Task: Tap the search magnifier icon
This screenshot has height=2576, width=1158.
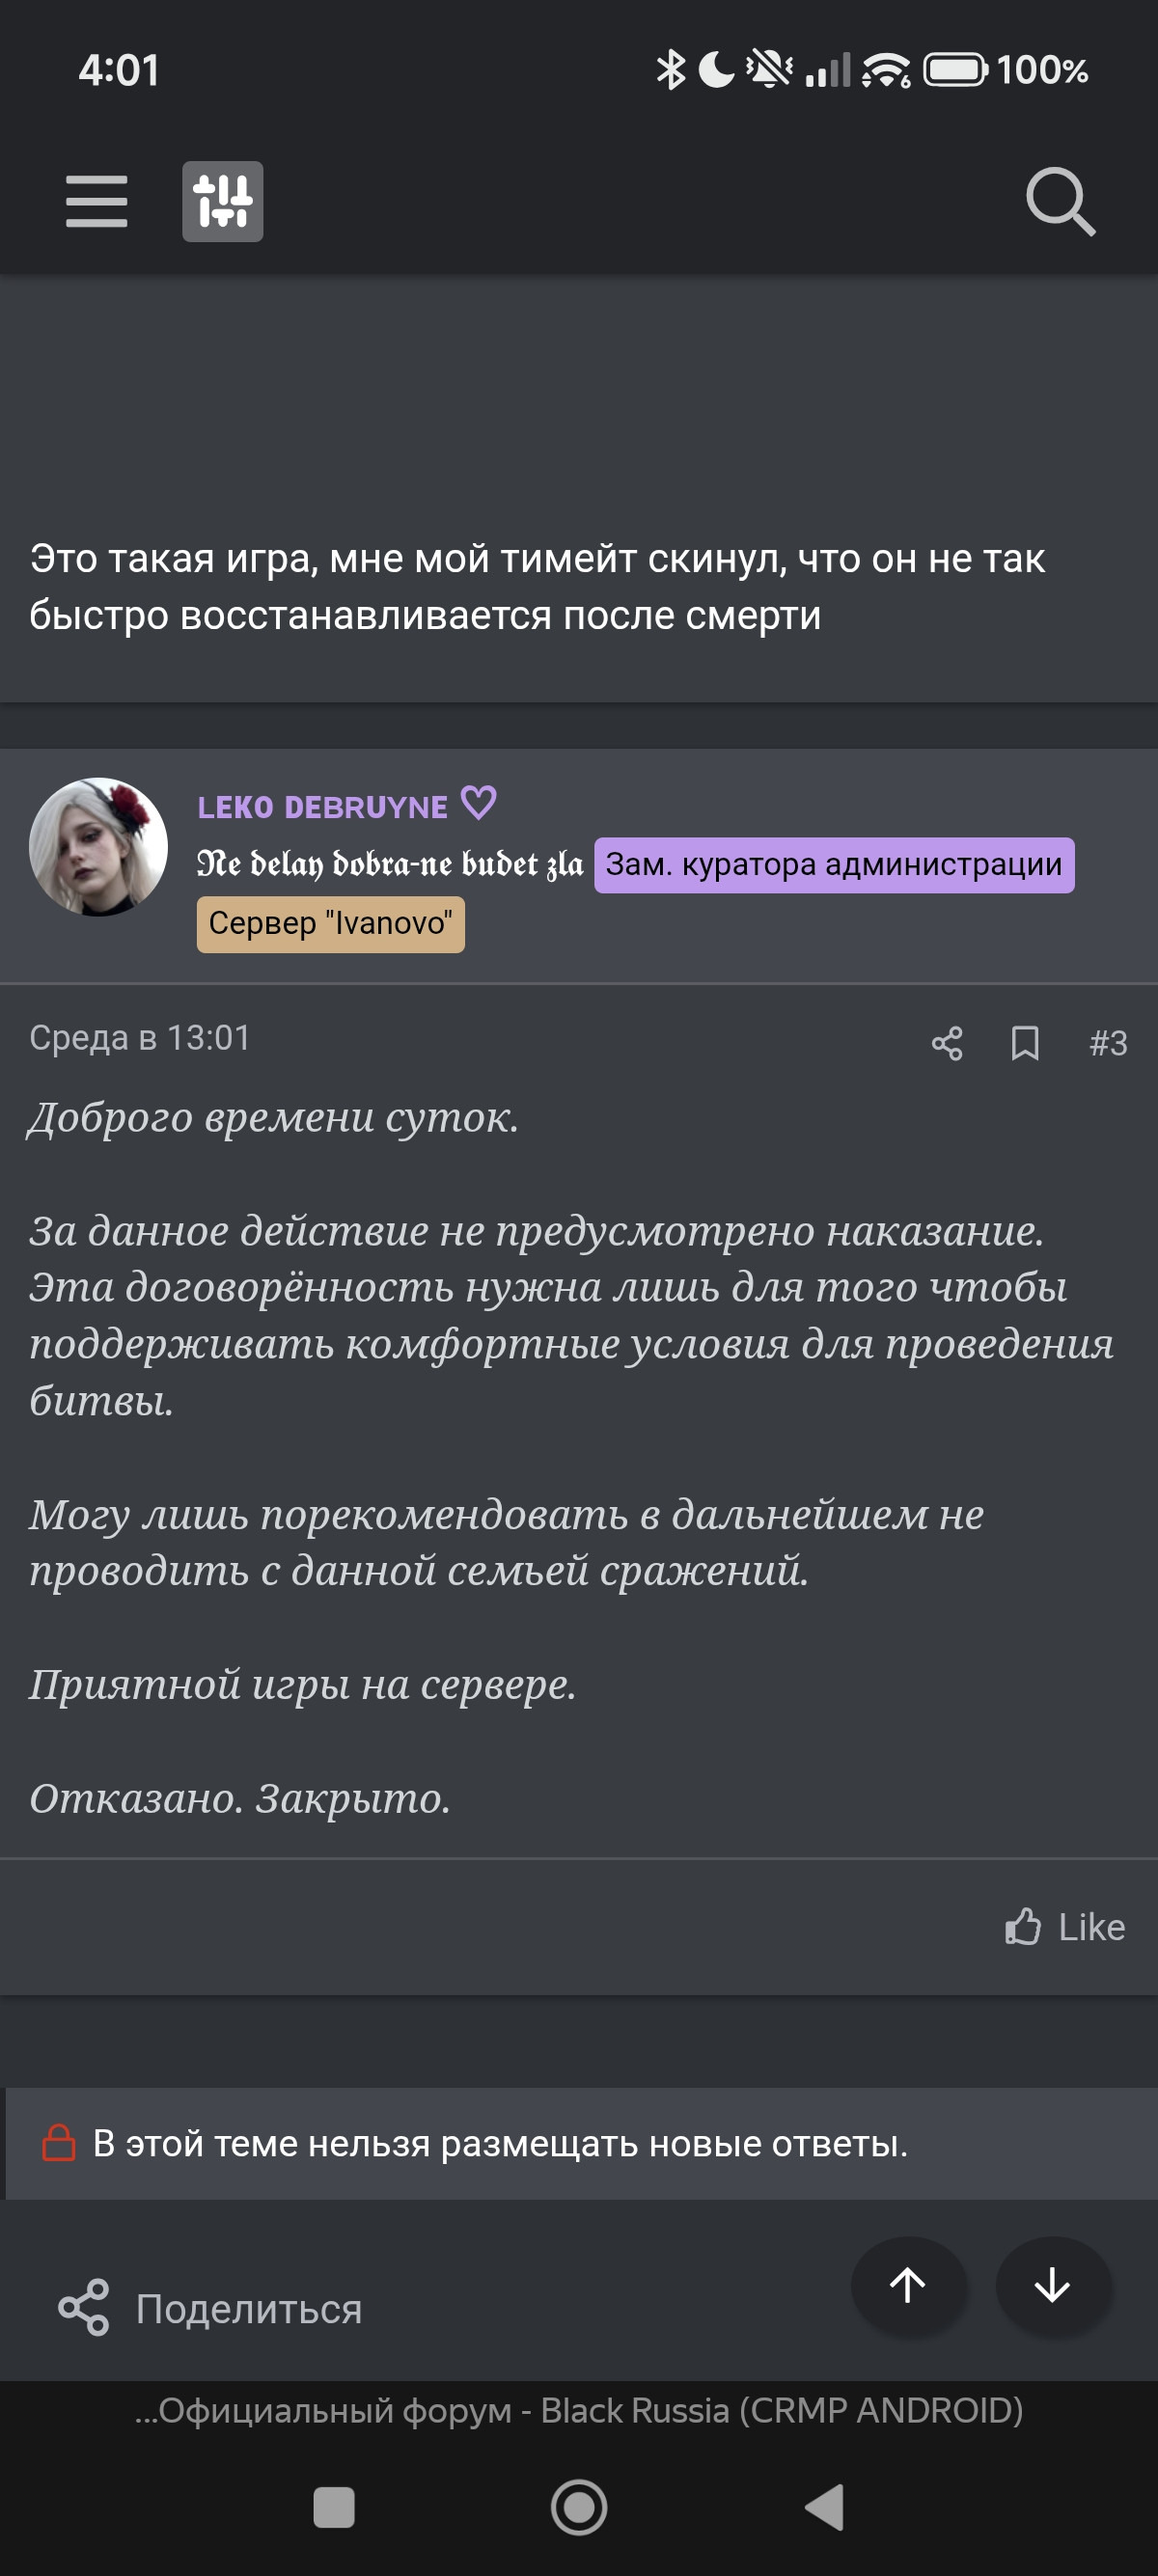Action: (1060, 201)
